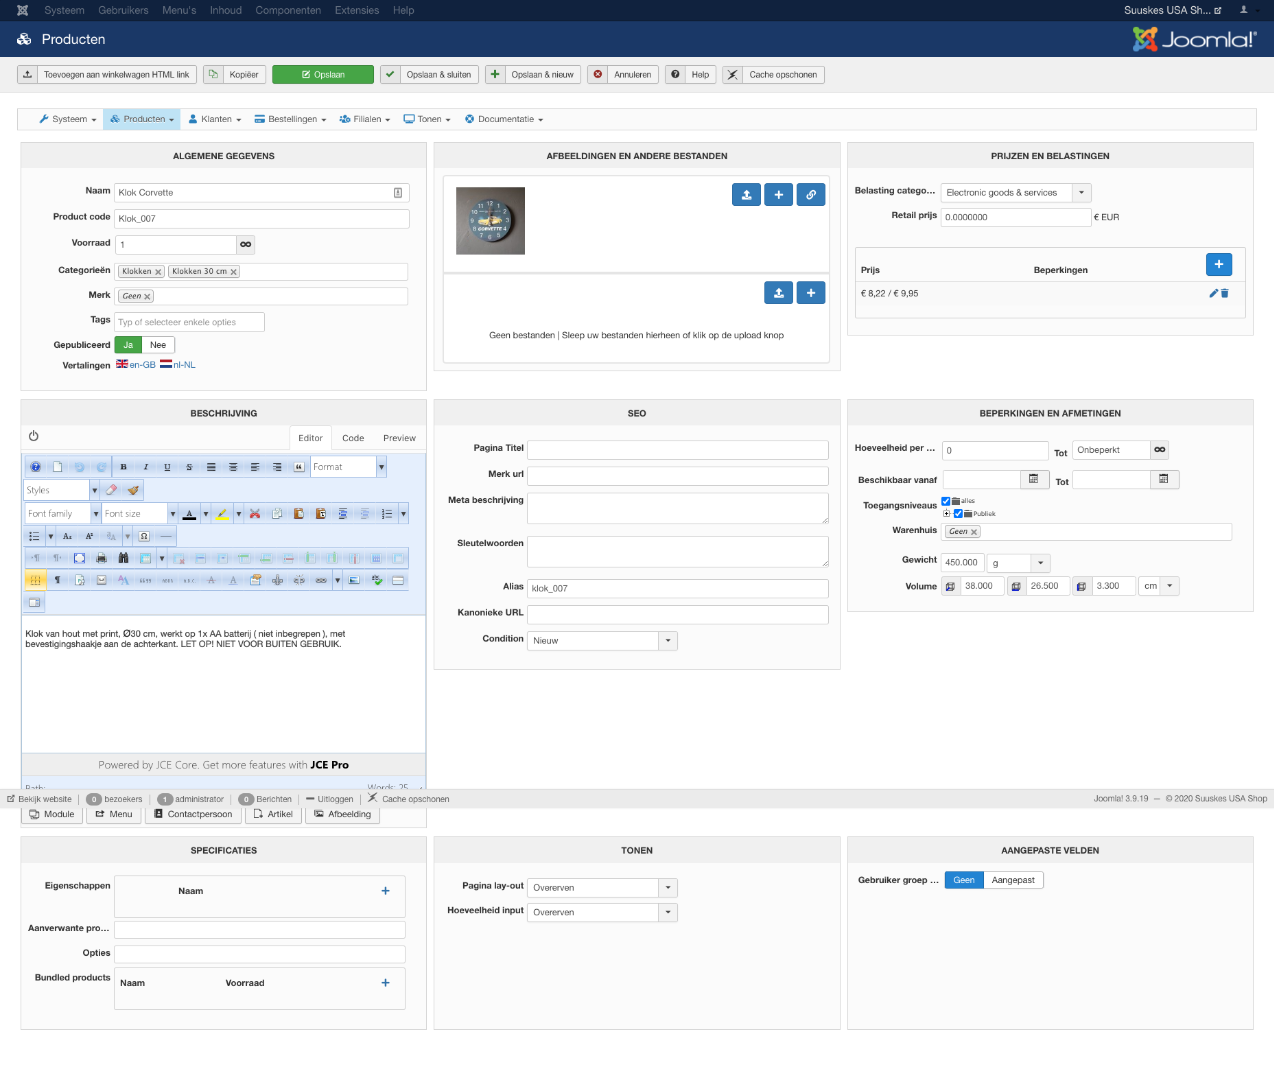Open the Font size dropdown
Image resolution: width=1274 pixels, height=1080 pixels.
(x=140, y=514)
